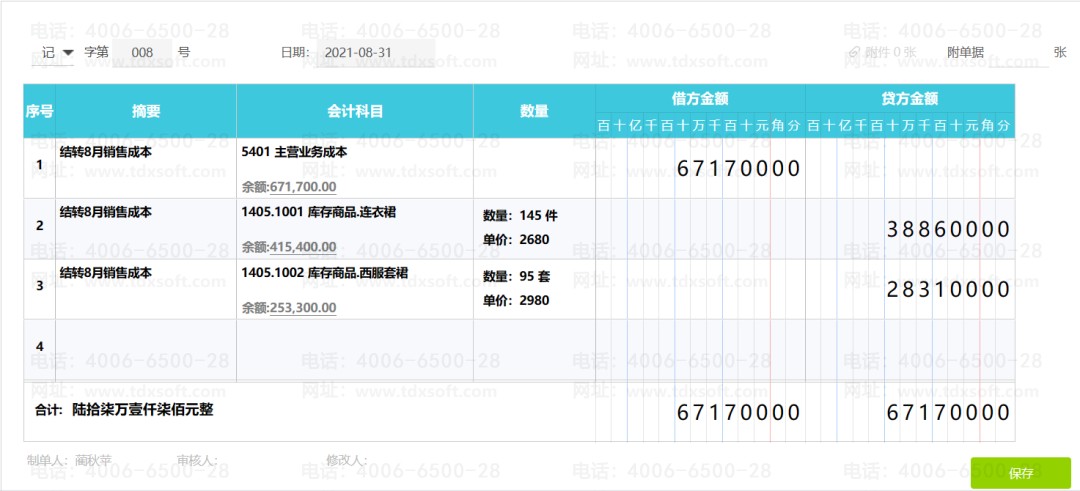Viewport: 1080px width, 491px height.
Task: Click the 序号 column header
Action: click(39, 111)
